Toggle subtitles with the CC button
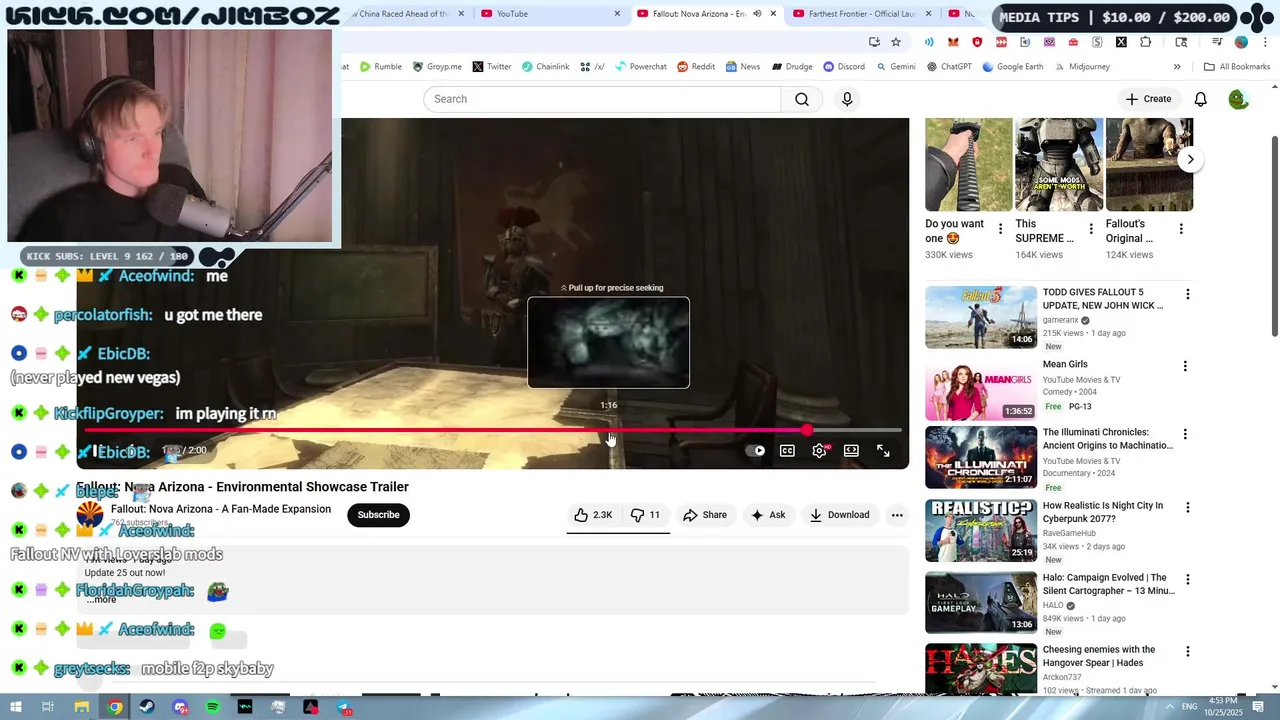This screenshot has width=1280, height=720. click(787, 451)
